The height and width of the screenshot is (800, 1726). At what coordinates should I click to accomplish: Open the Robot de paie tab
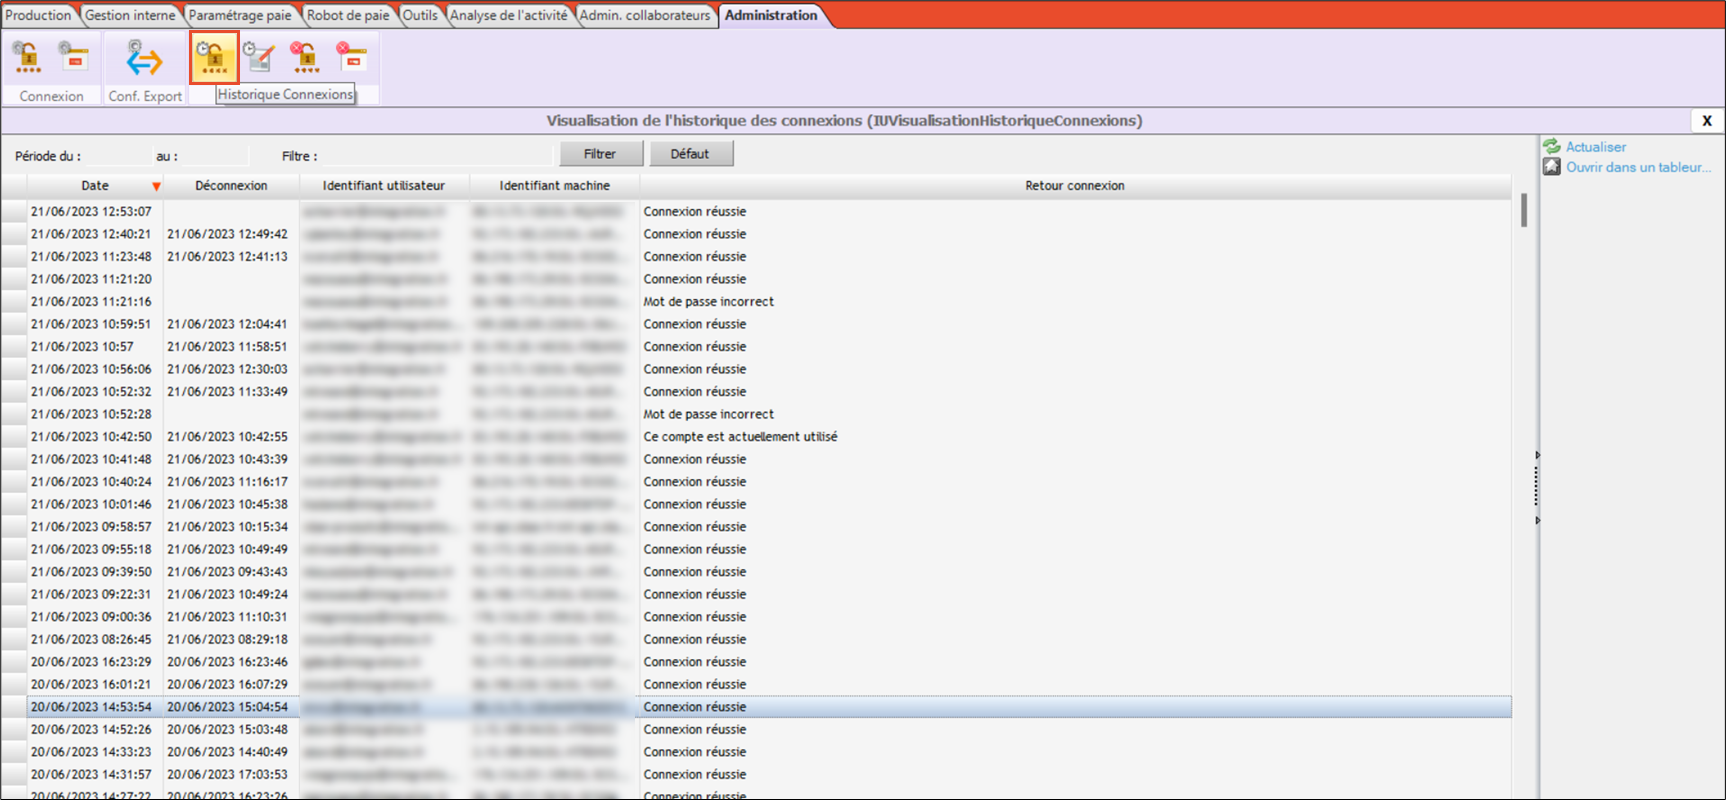coord(348,15)
